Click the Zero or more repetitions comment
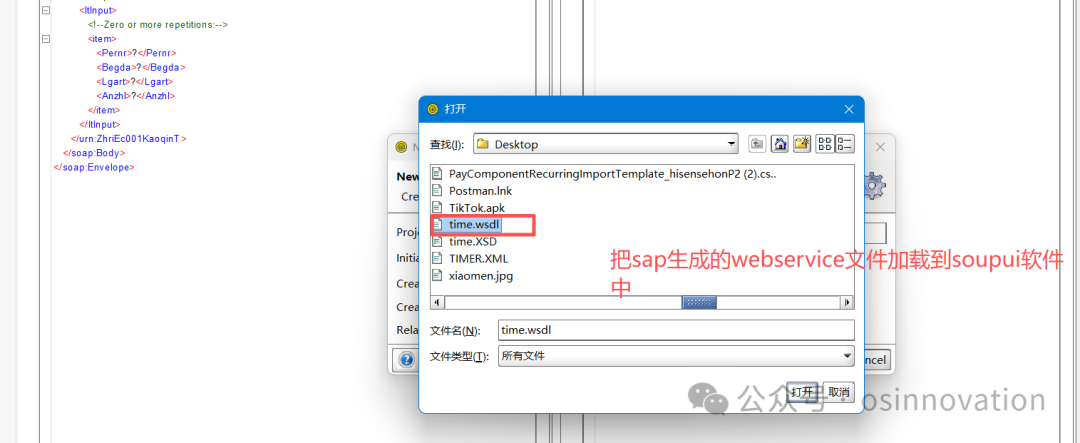Viewport: 1080px width, 443px height. pyautogui.click(x=158, y=25)
